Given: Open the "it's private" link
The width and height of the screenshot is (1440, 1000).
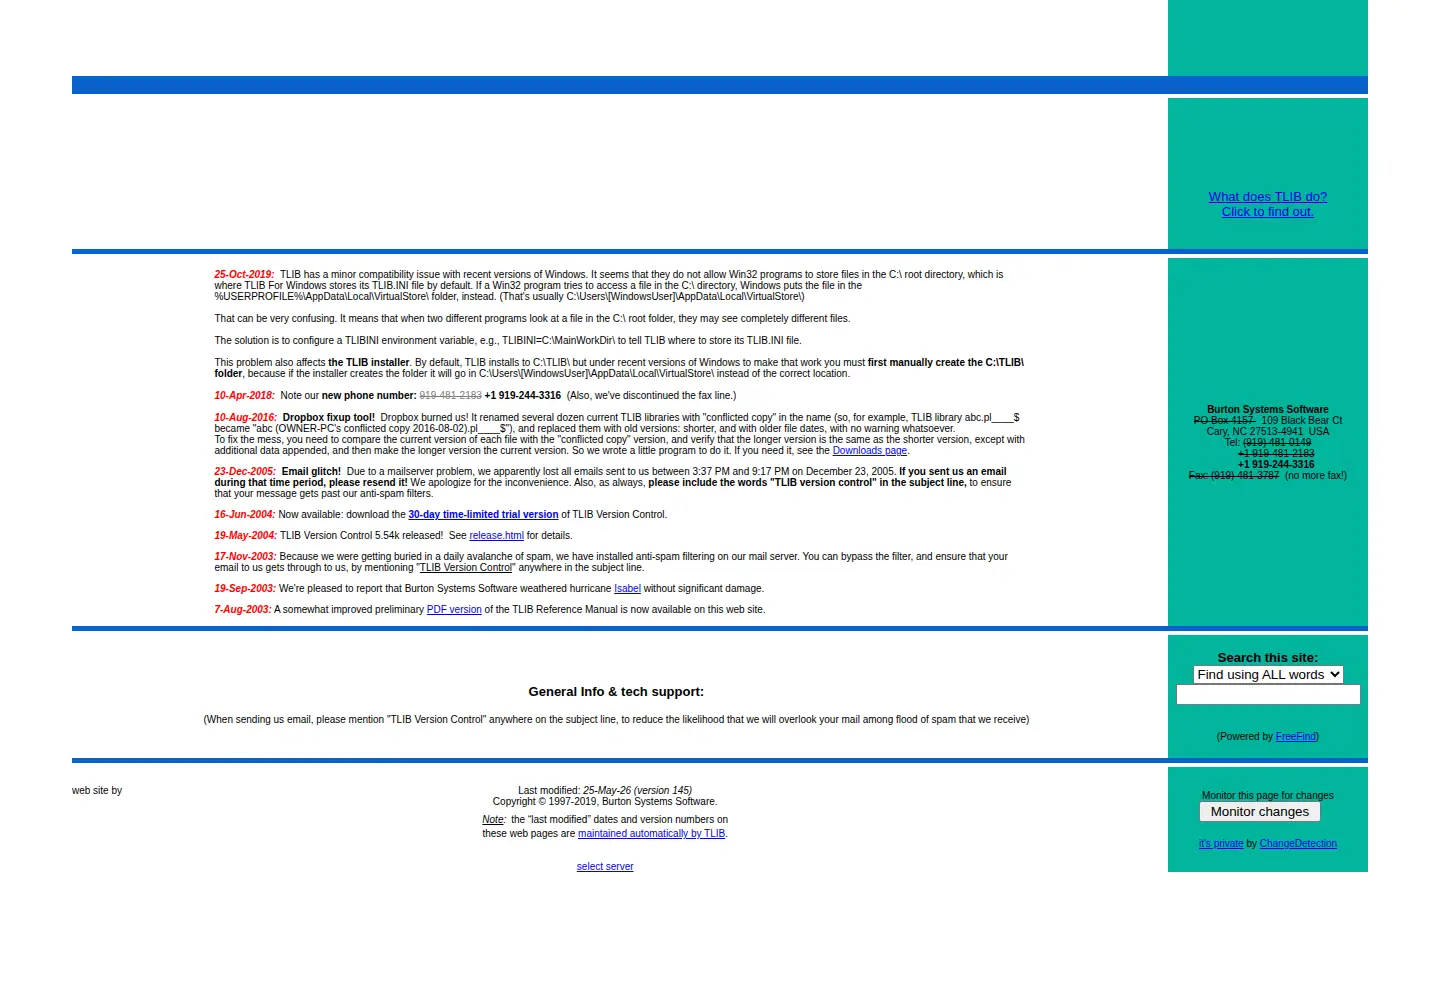Looking at the screenshot, I should pos(1221,844).
